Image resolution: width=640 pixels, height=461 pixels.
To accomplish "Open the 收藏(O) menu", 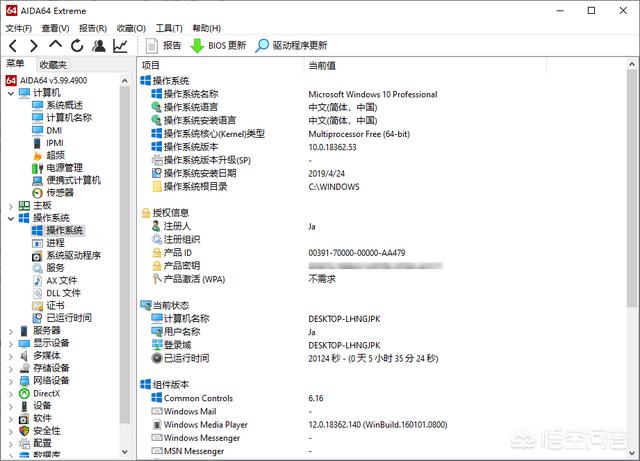I will (131, 28).
